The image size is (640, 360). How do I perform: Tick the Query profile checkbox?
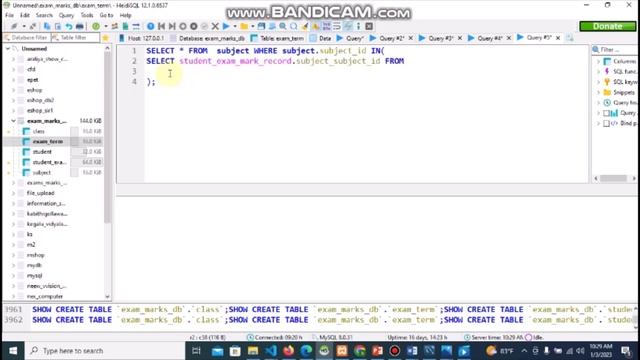(606, 113)
